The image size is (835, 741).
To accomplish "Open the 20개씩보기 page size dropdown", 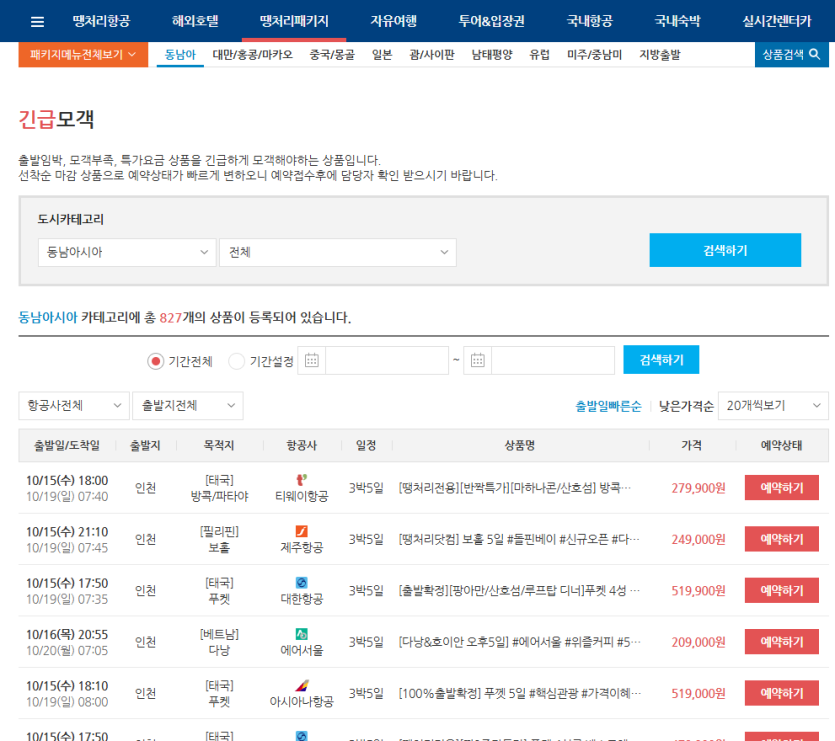I will pyautogui.click(x=773, y=405).
